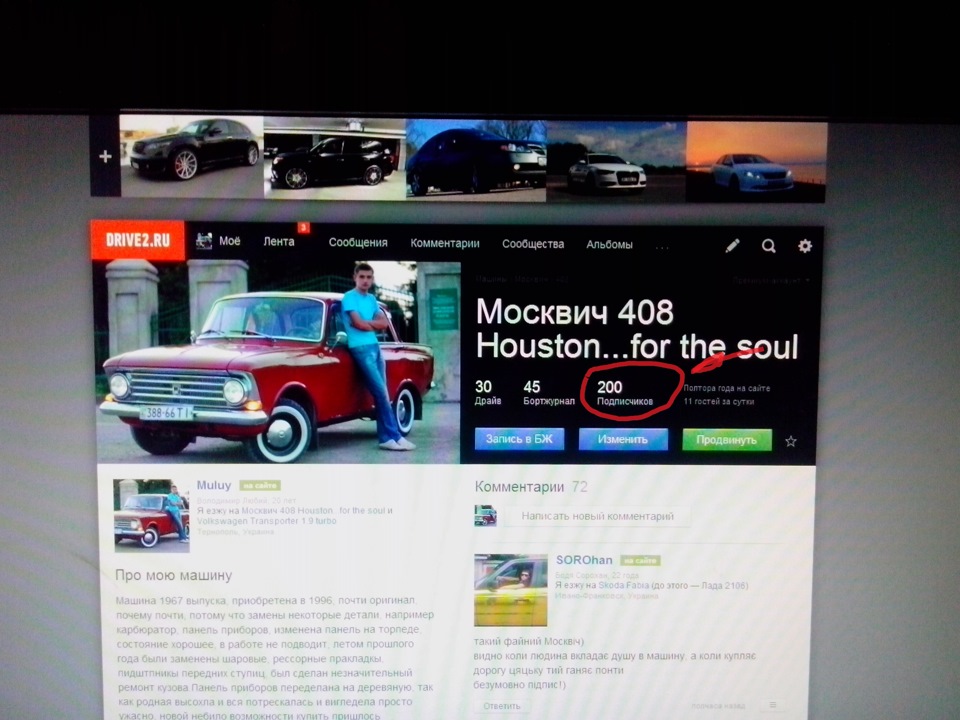
Task: Click the Изменить button
Action: pos(623,440)
